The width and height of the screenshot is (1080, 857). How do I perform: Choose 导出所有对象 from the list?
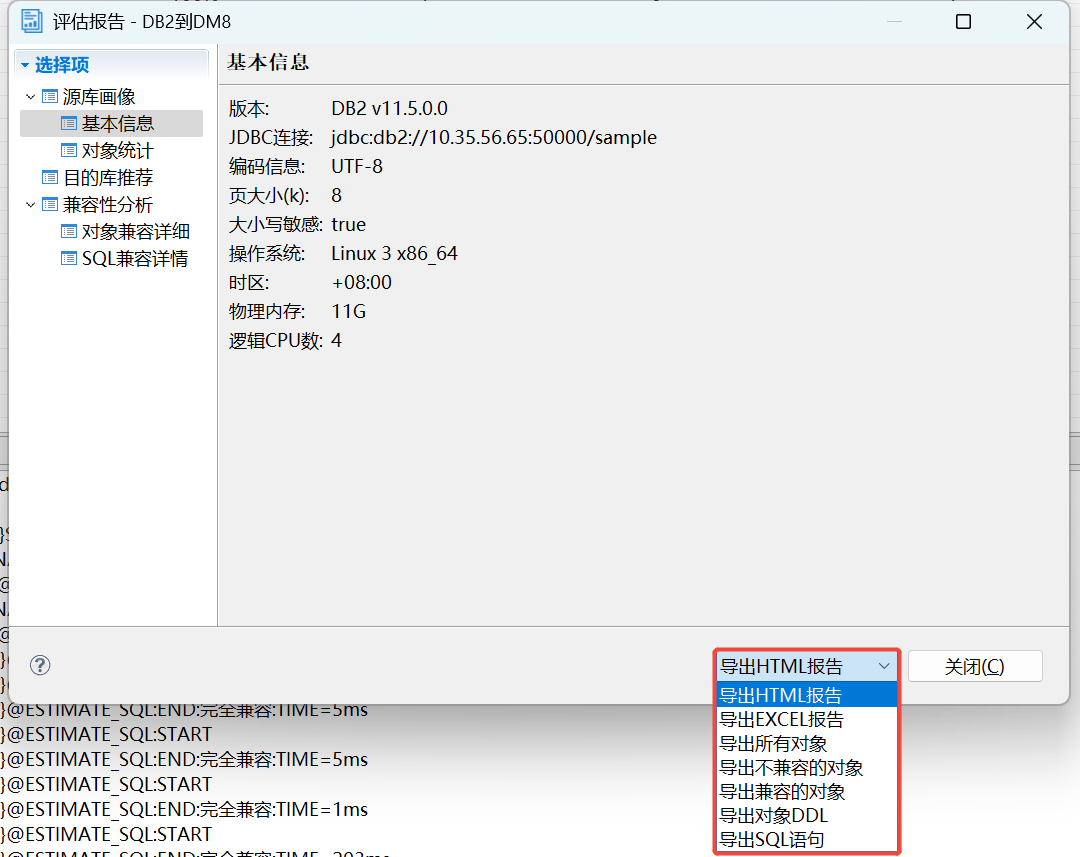pyautogui.click(x=807, y=743)
